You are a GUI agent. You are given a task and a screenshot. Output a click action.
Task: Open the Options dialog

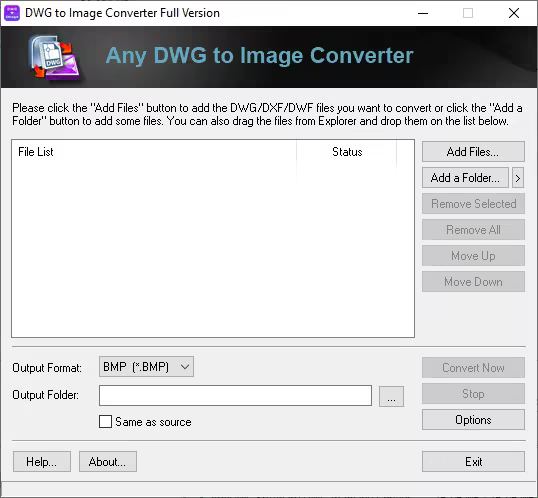click(x=473, y=420)
